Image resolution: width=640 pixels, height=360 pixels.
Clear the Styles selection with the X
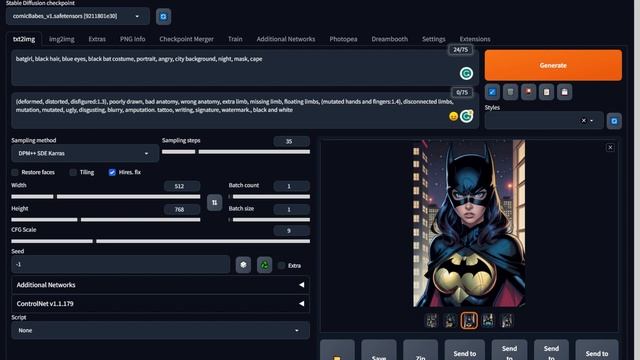tap(583, 121)
